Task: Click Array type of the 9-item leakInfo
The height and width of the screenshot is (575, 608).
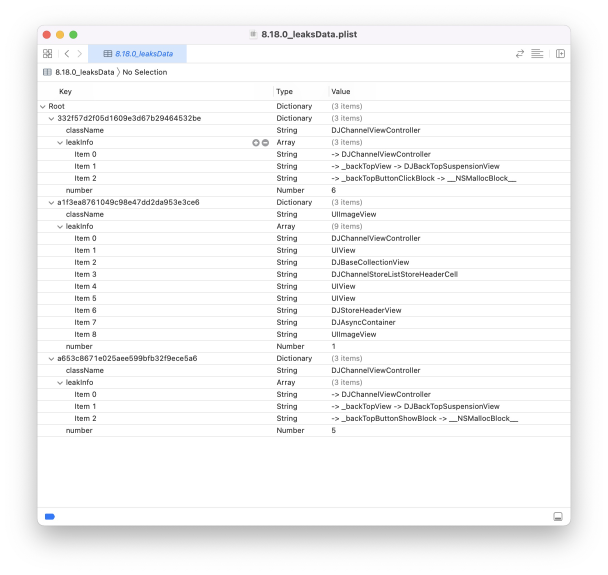Action: [286, 226]
